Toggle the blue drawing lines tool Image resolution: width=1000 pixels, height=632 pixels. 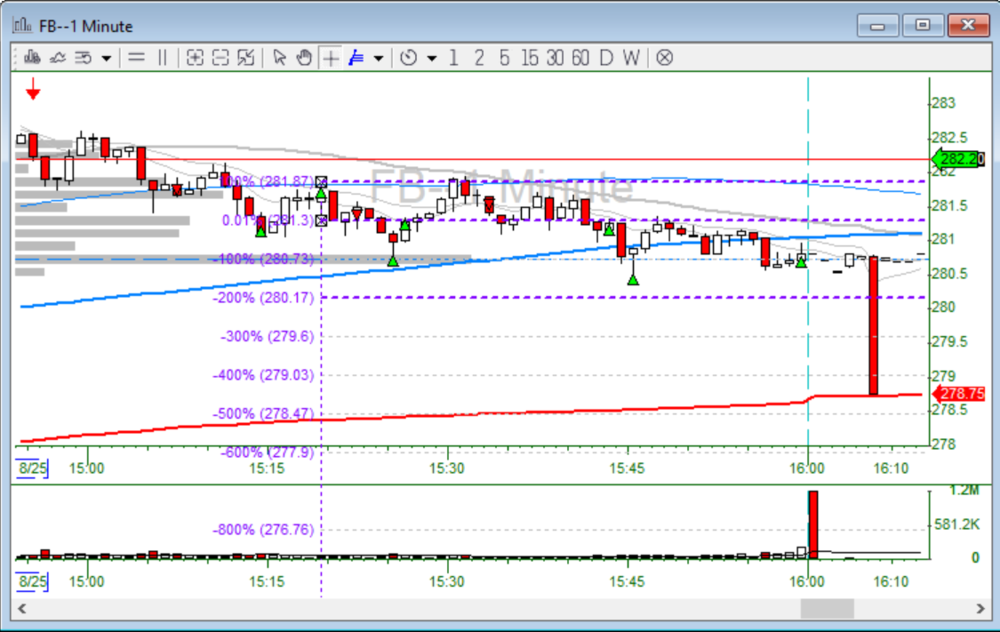[356, 58]
